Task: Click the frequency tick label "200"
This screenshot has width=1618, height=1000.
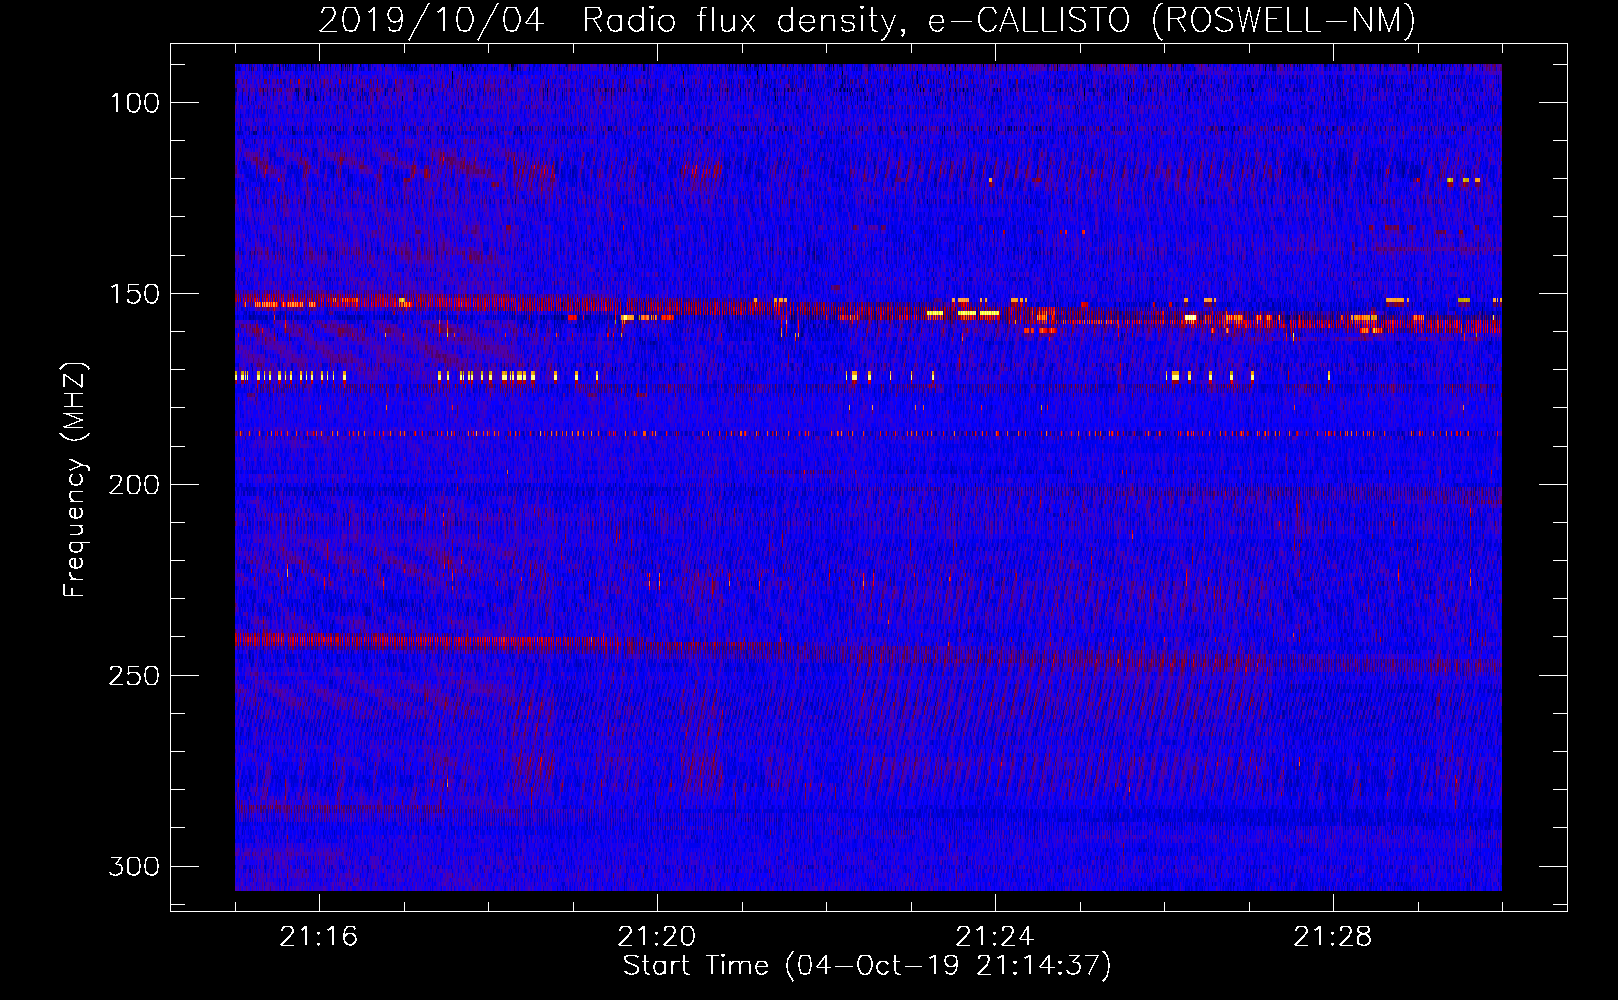Action: pyautogui.click(x=135, y=486)
